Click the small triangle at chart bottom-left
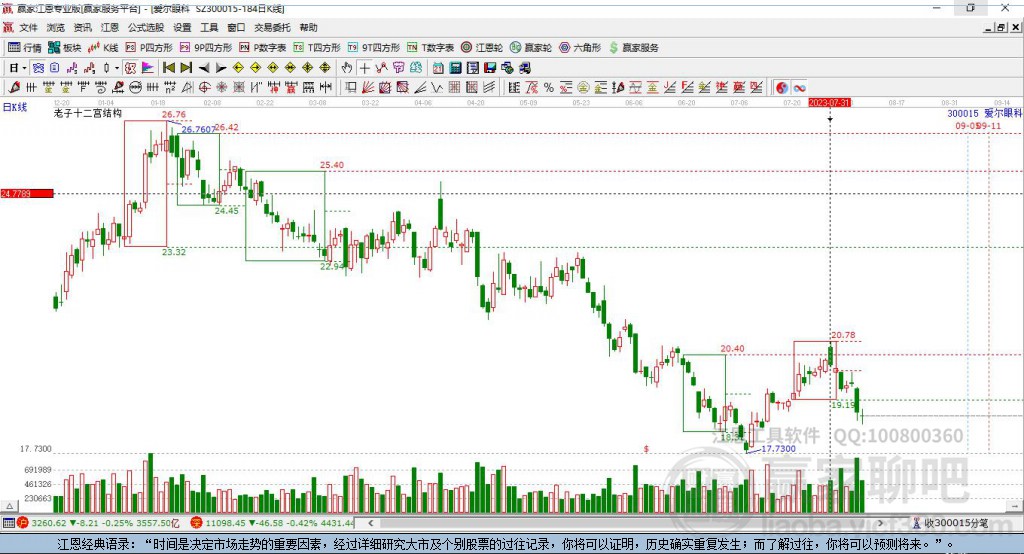This screenshot has width=1024, height=554. point(9,506)
